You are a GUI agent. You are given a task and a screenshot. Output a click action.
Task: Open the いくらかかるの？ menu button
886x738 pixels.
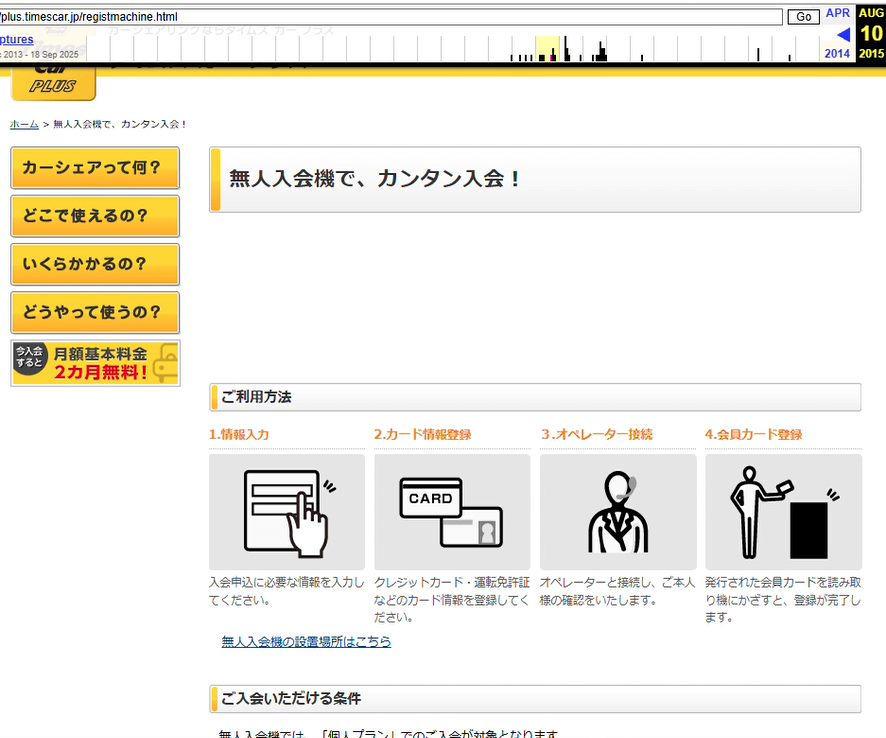pos(95,264)
